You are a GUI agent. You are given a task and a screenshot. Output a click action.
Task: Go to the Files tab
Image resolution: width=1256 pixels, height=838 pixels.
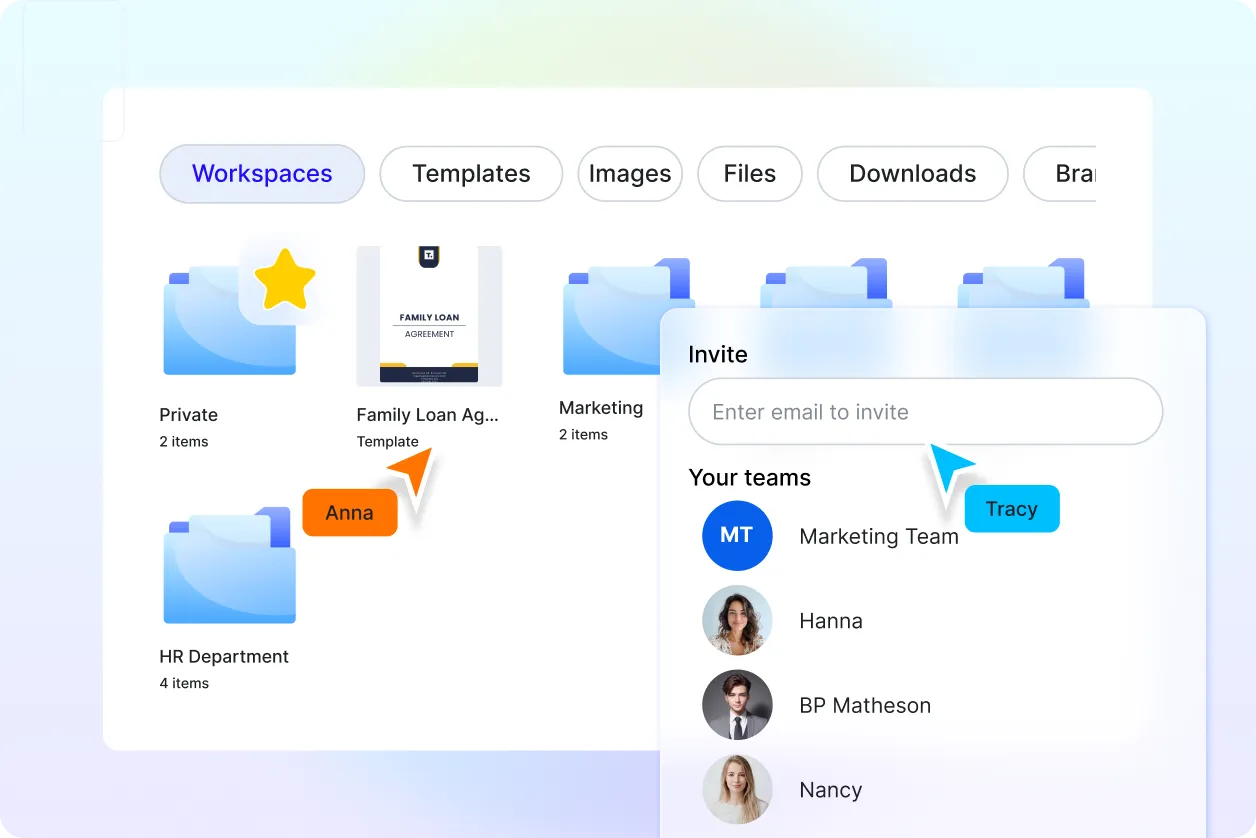click(750, 174)
